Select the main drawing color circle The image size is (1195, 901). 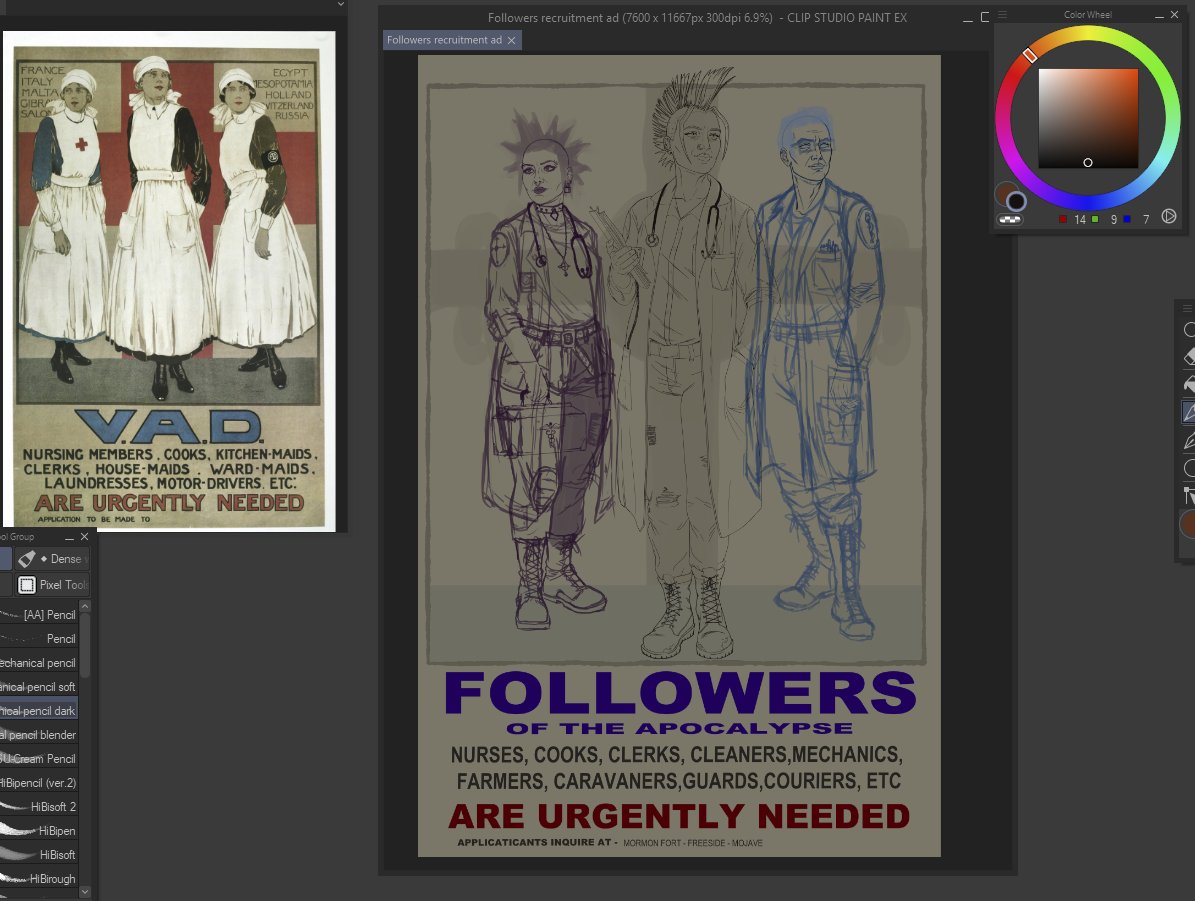1016,201
